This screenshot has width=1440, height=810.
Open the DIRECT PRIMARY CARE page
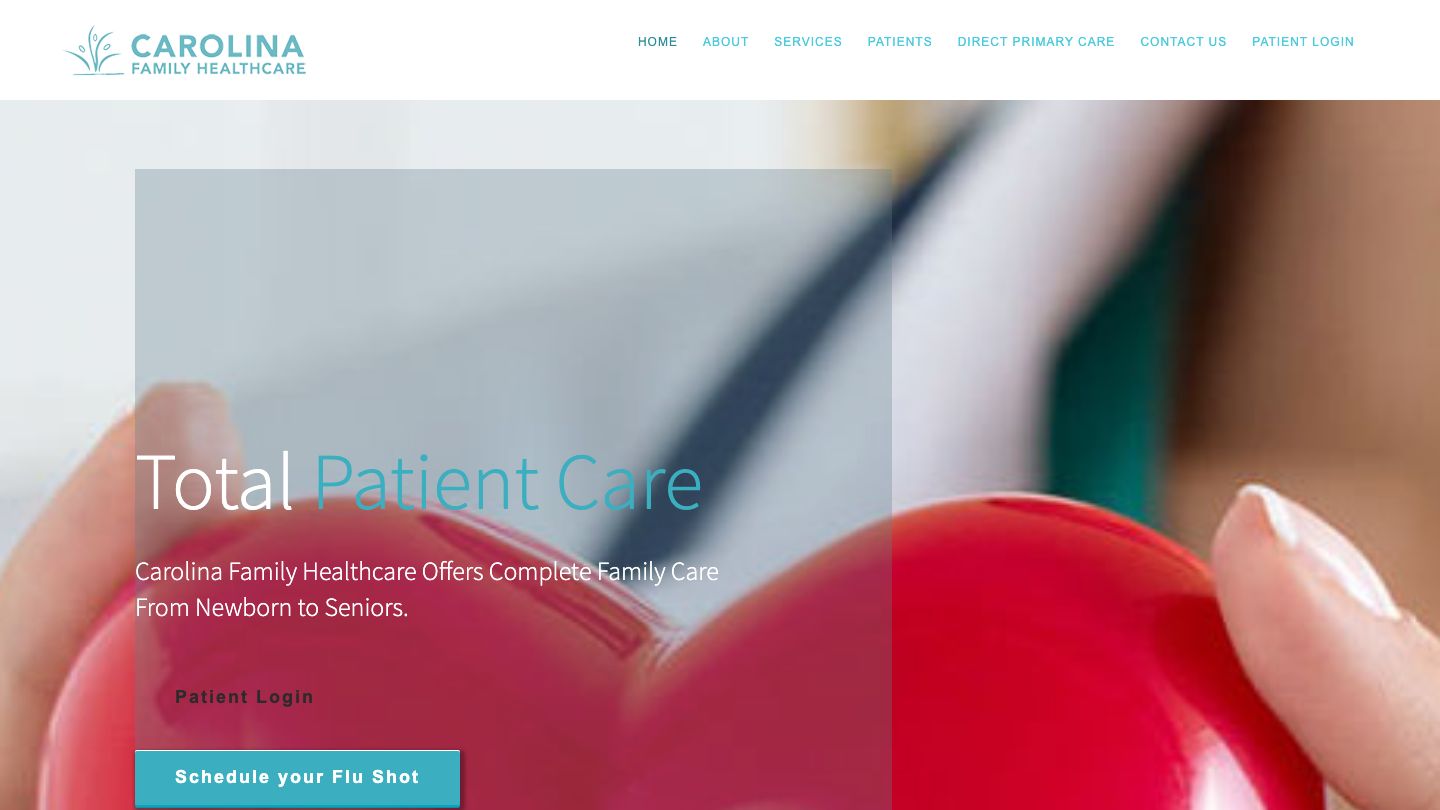point(1036,42)
